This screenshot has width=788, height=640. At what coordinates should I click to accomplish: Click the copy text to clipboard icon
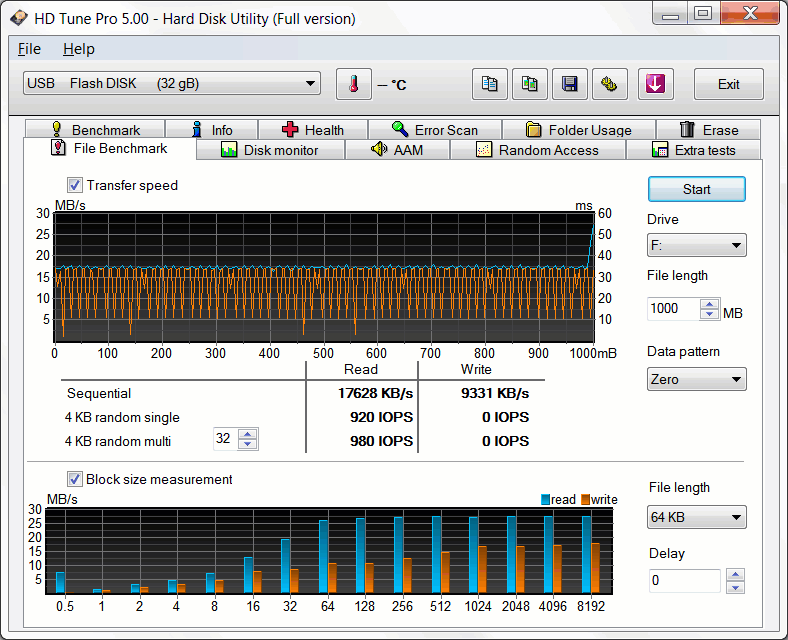point(489,84)
